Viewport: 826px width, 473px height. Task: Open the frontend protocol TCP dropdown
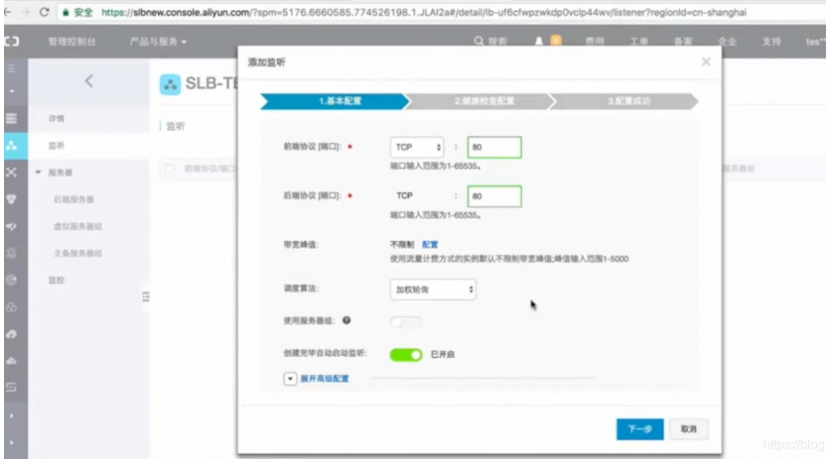tap(417, 147)
